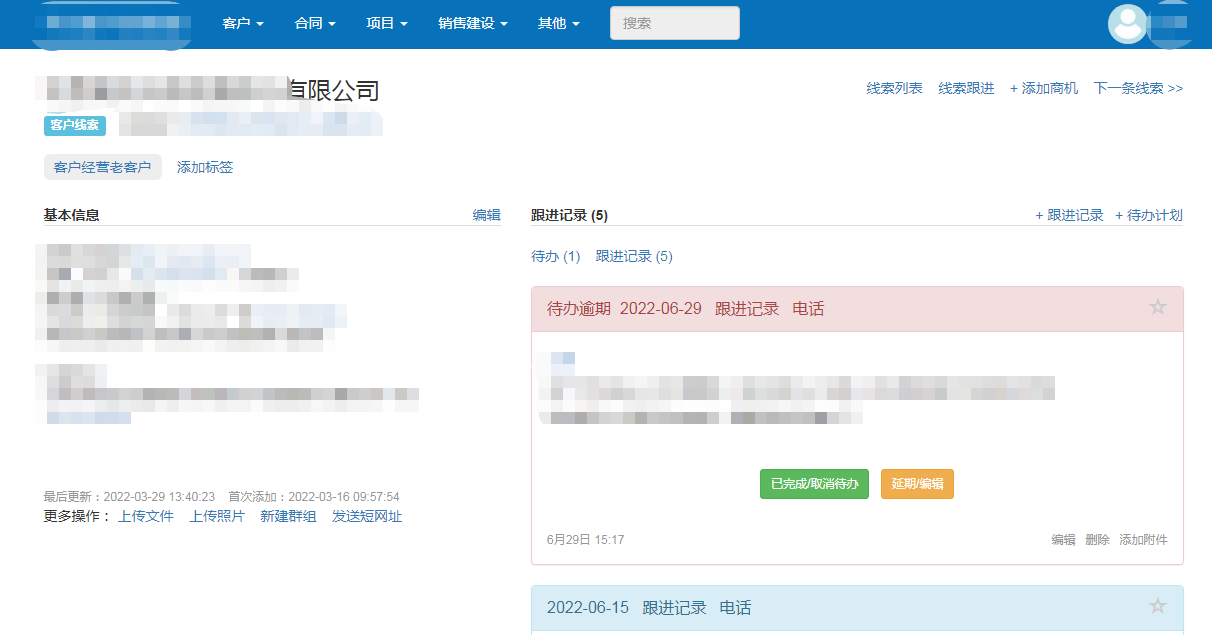Screen dimensions: 1212x635
Task: Click + 待办计划 to add plan
Action: pyautogui.click(x=1149, y=215)
